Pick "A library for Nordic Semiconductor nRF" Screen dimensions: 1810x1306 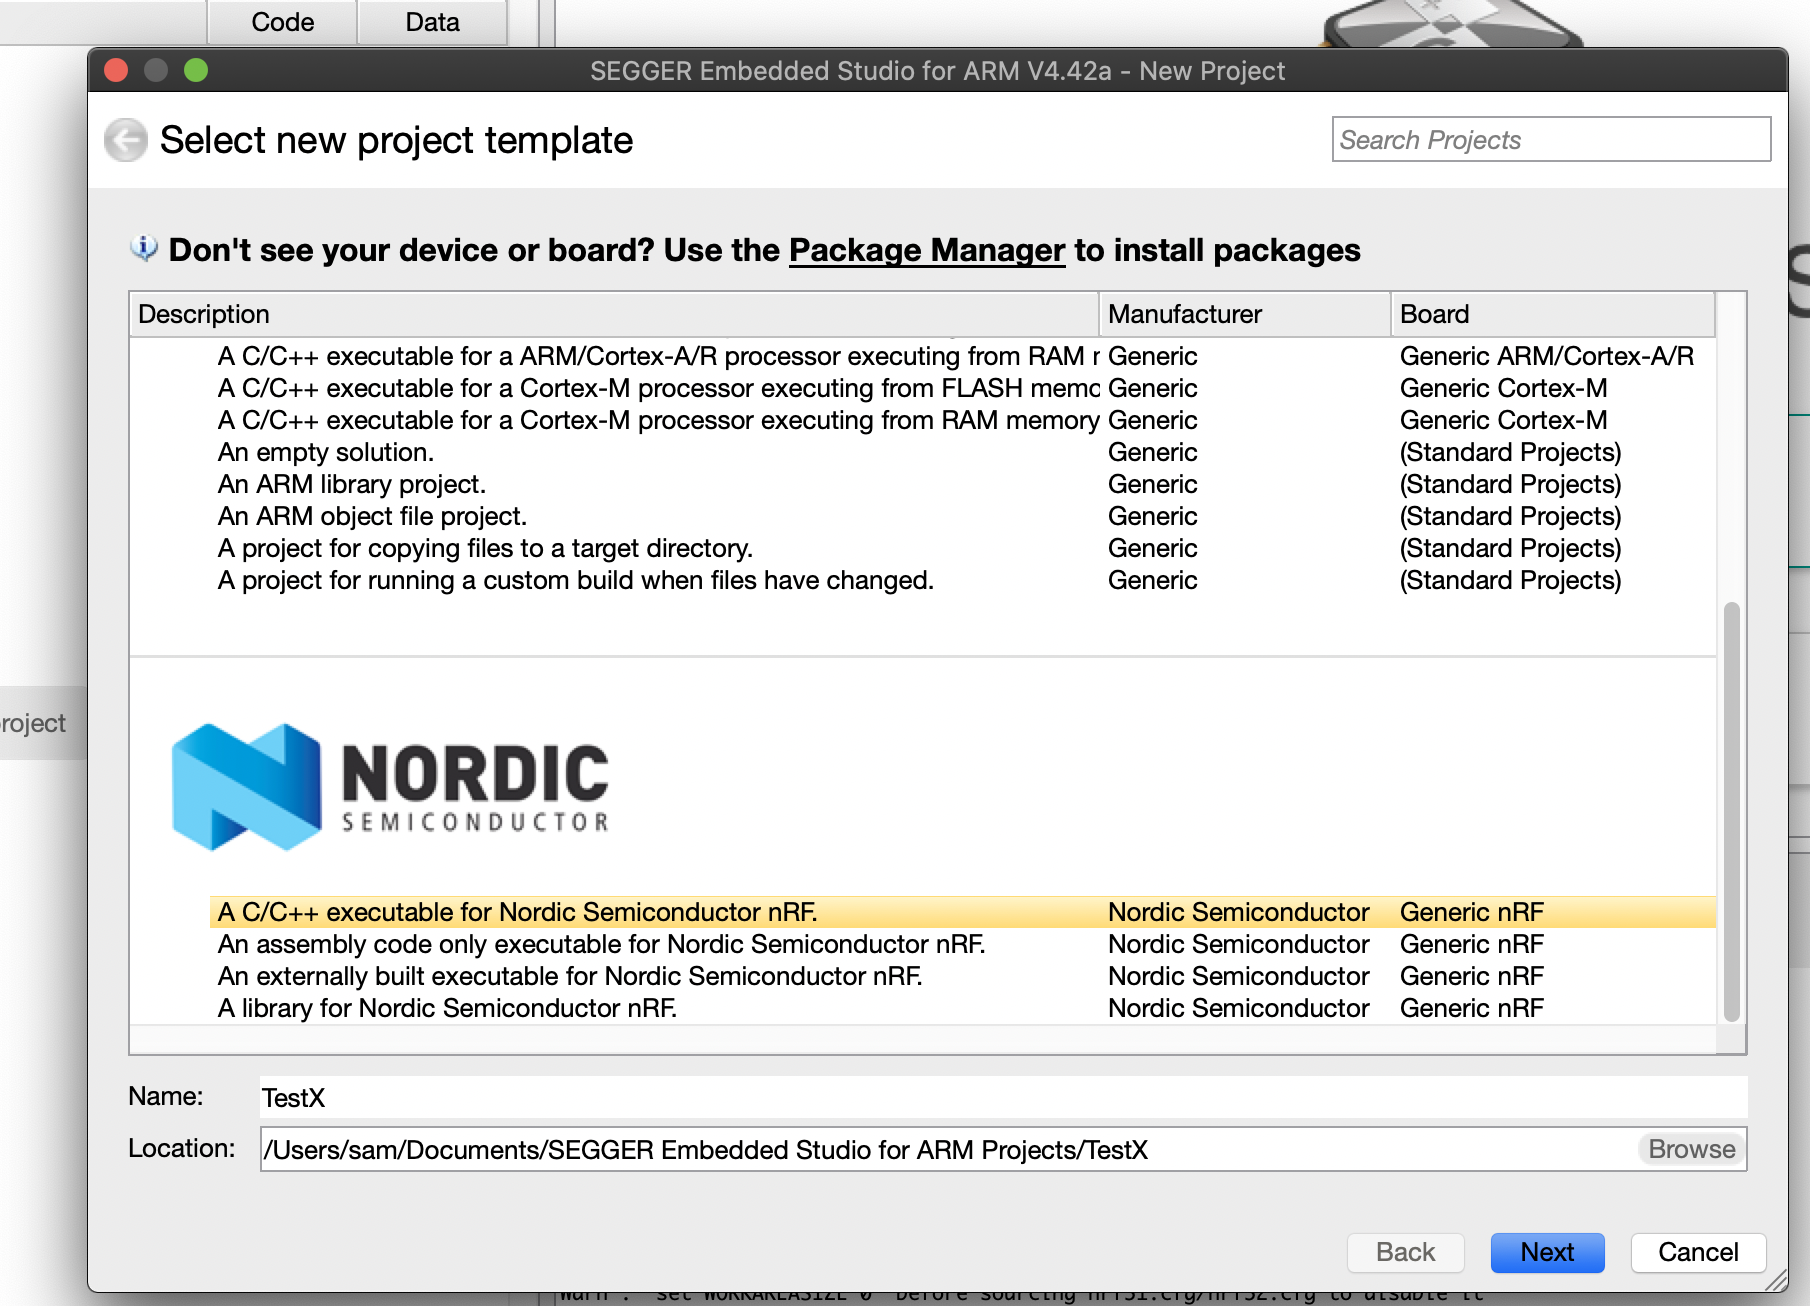coord(447,1008)
